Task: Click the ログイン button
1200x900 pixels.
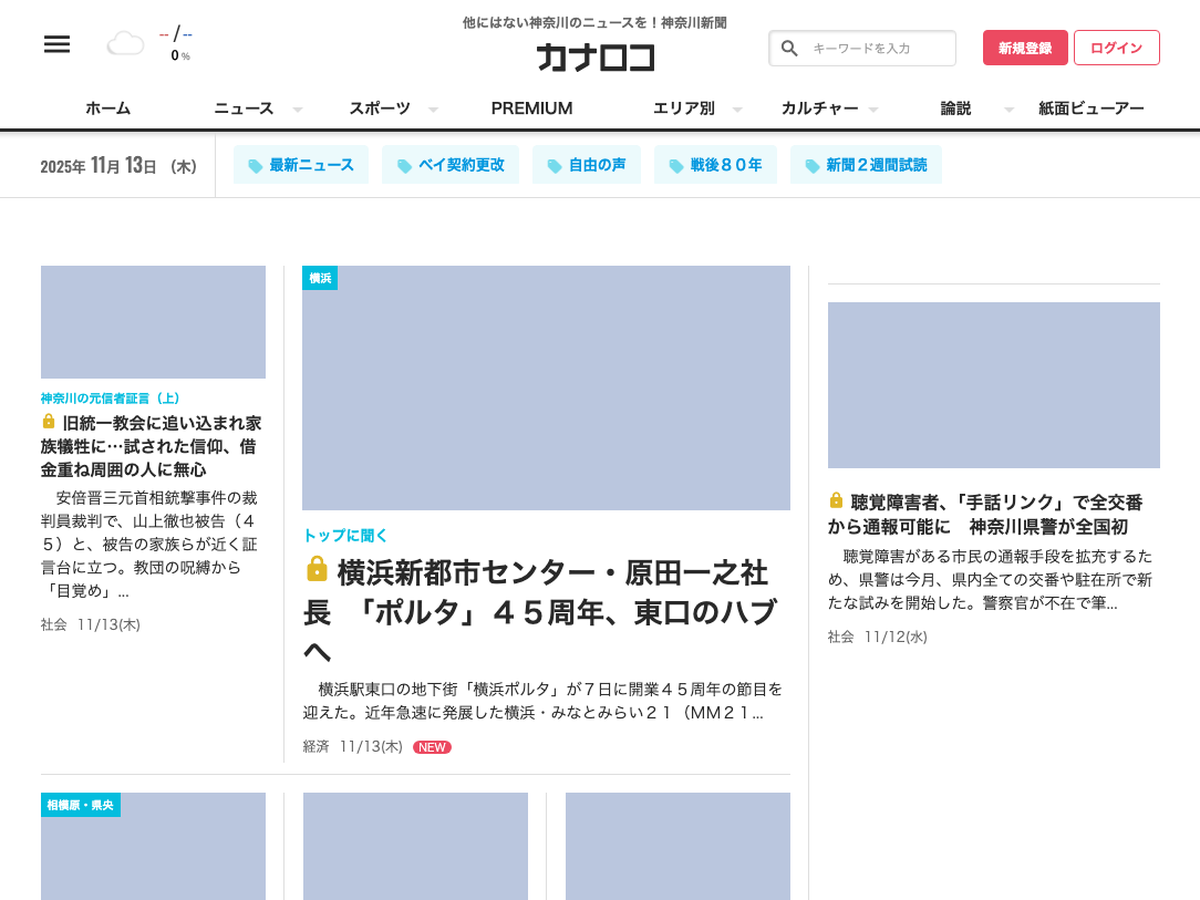Action: 1116,48
